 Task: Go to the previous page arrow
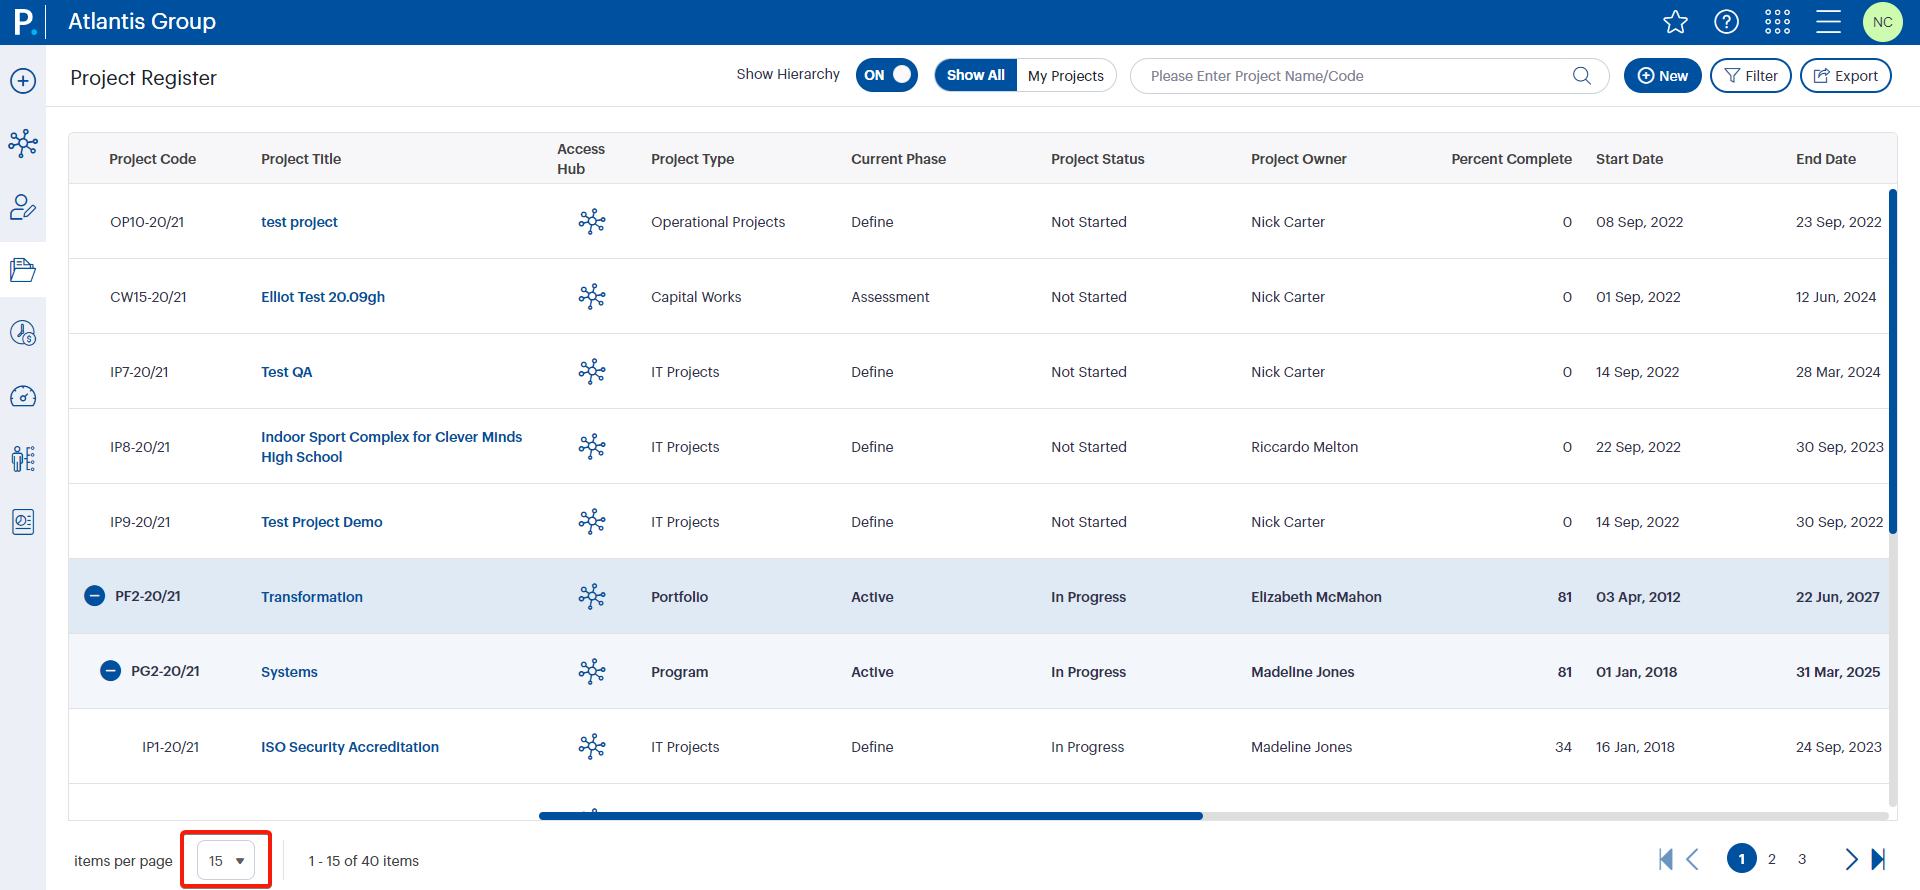click(x=1692, y=859)
